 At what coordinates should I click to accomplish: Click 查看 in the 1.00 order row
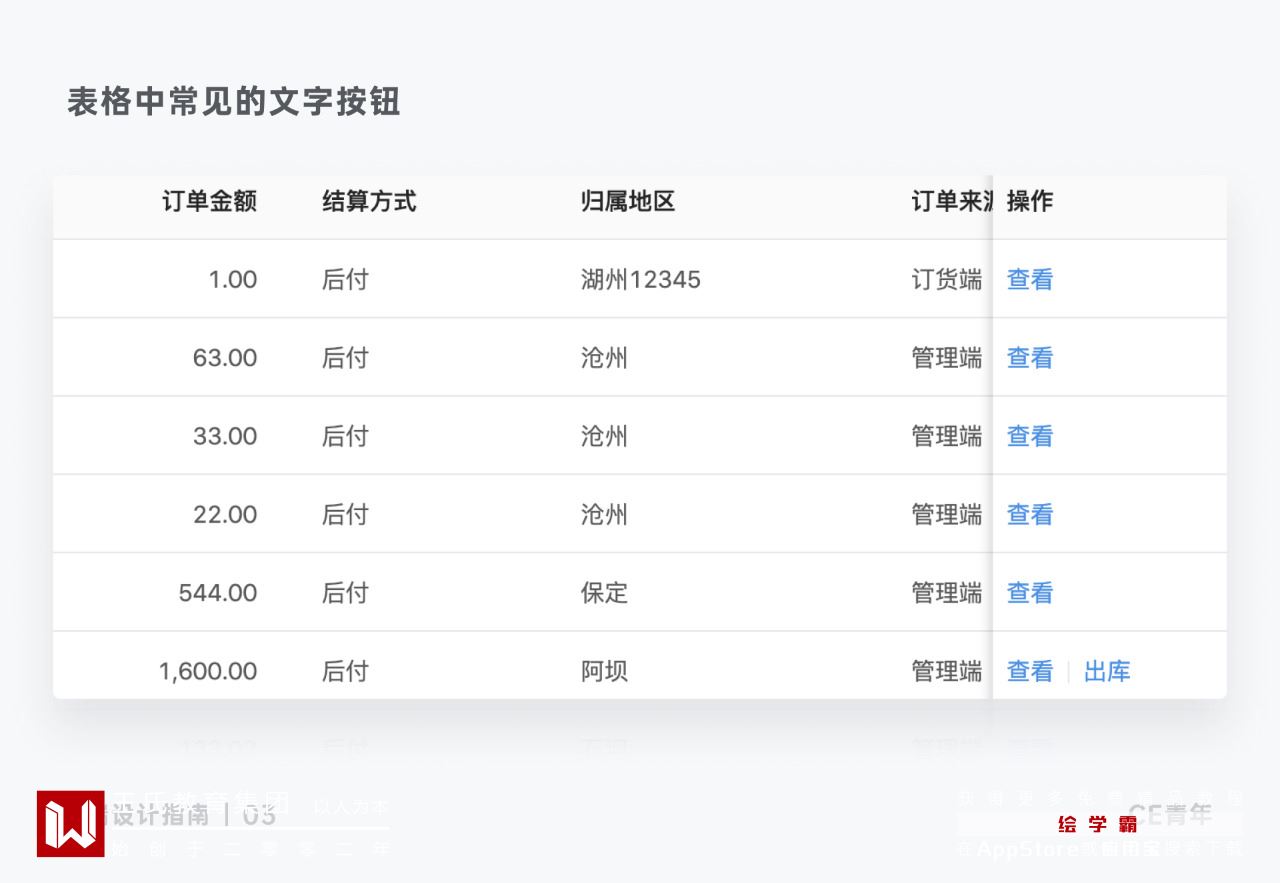tap(1029, 280)
